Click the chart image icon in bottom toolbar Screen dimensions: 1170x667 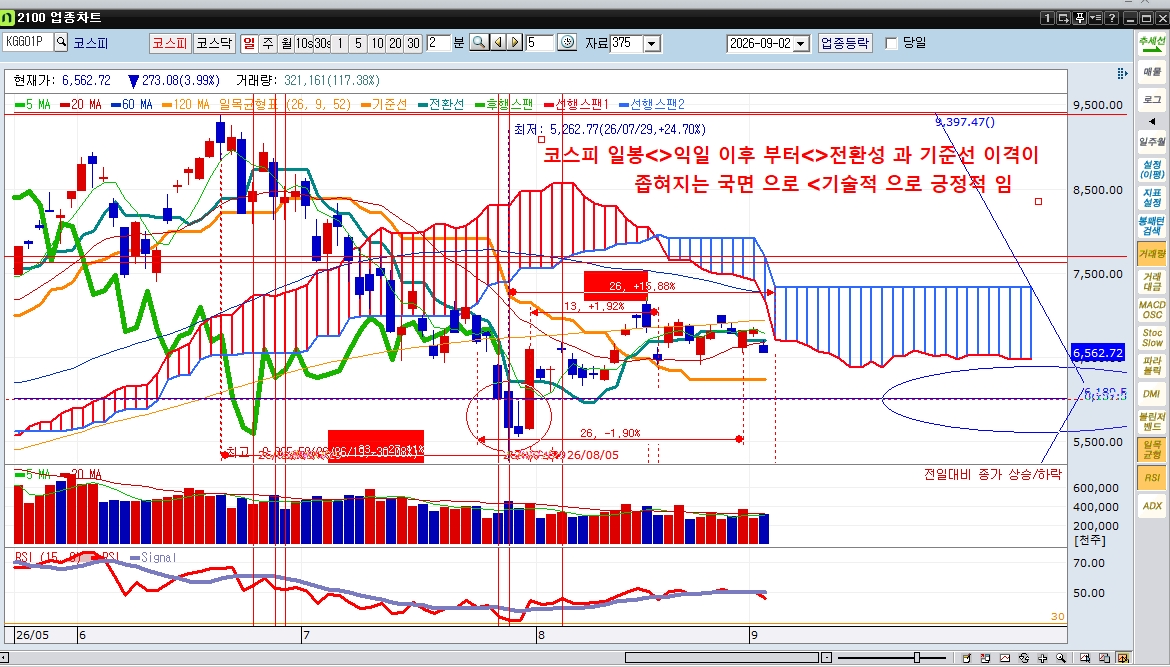point(1005,658)
